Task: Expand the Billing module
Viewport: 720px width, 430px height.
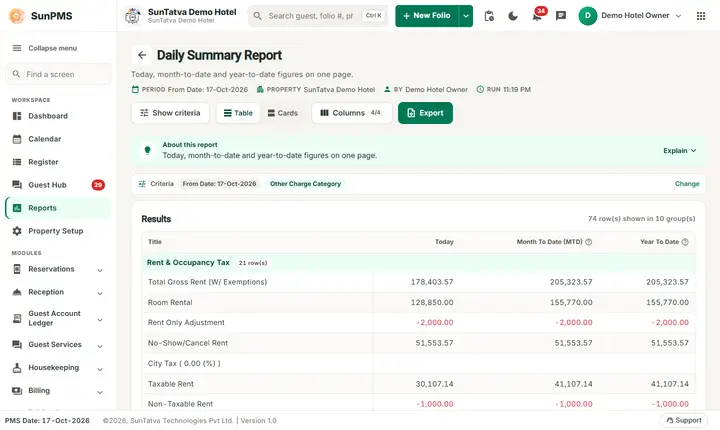Action: click(100, 392)
